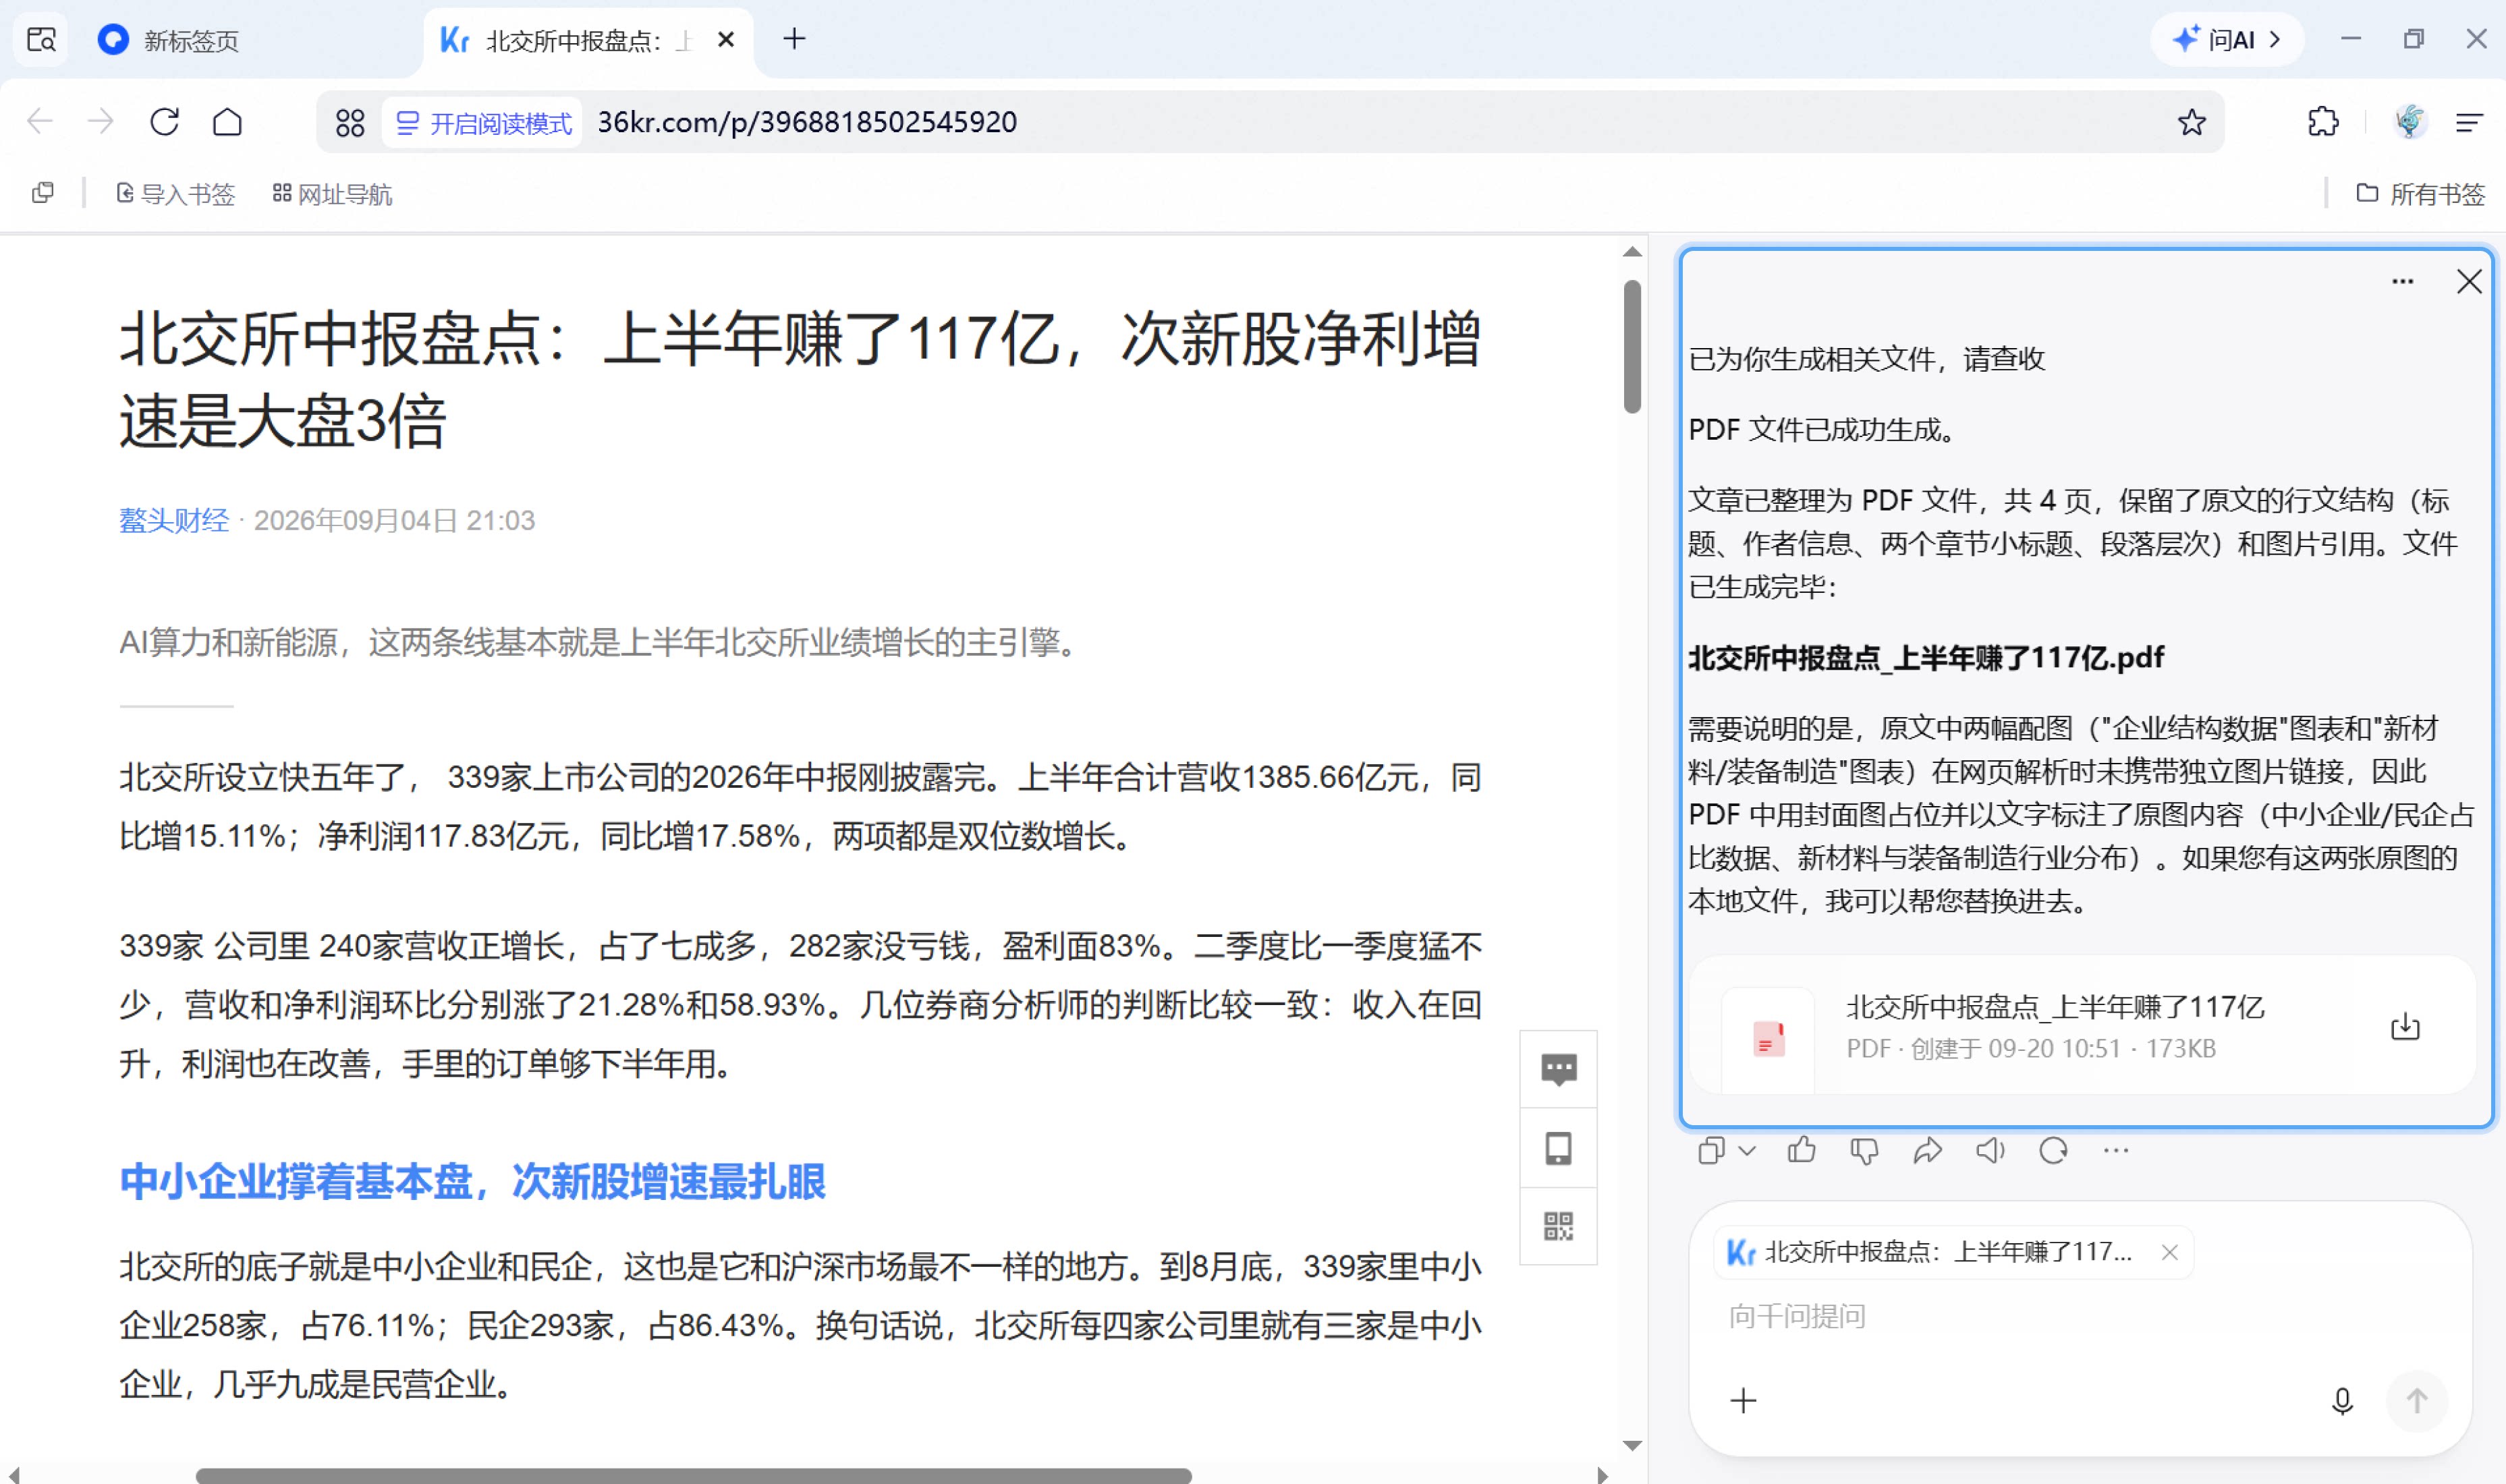Open the user profile avatar
Image resolution: width=2506 pixels, height=1484 pixels.
2410,122
